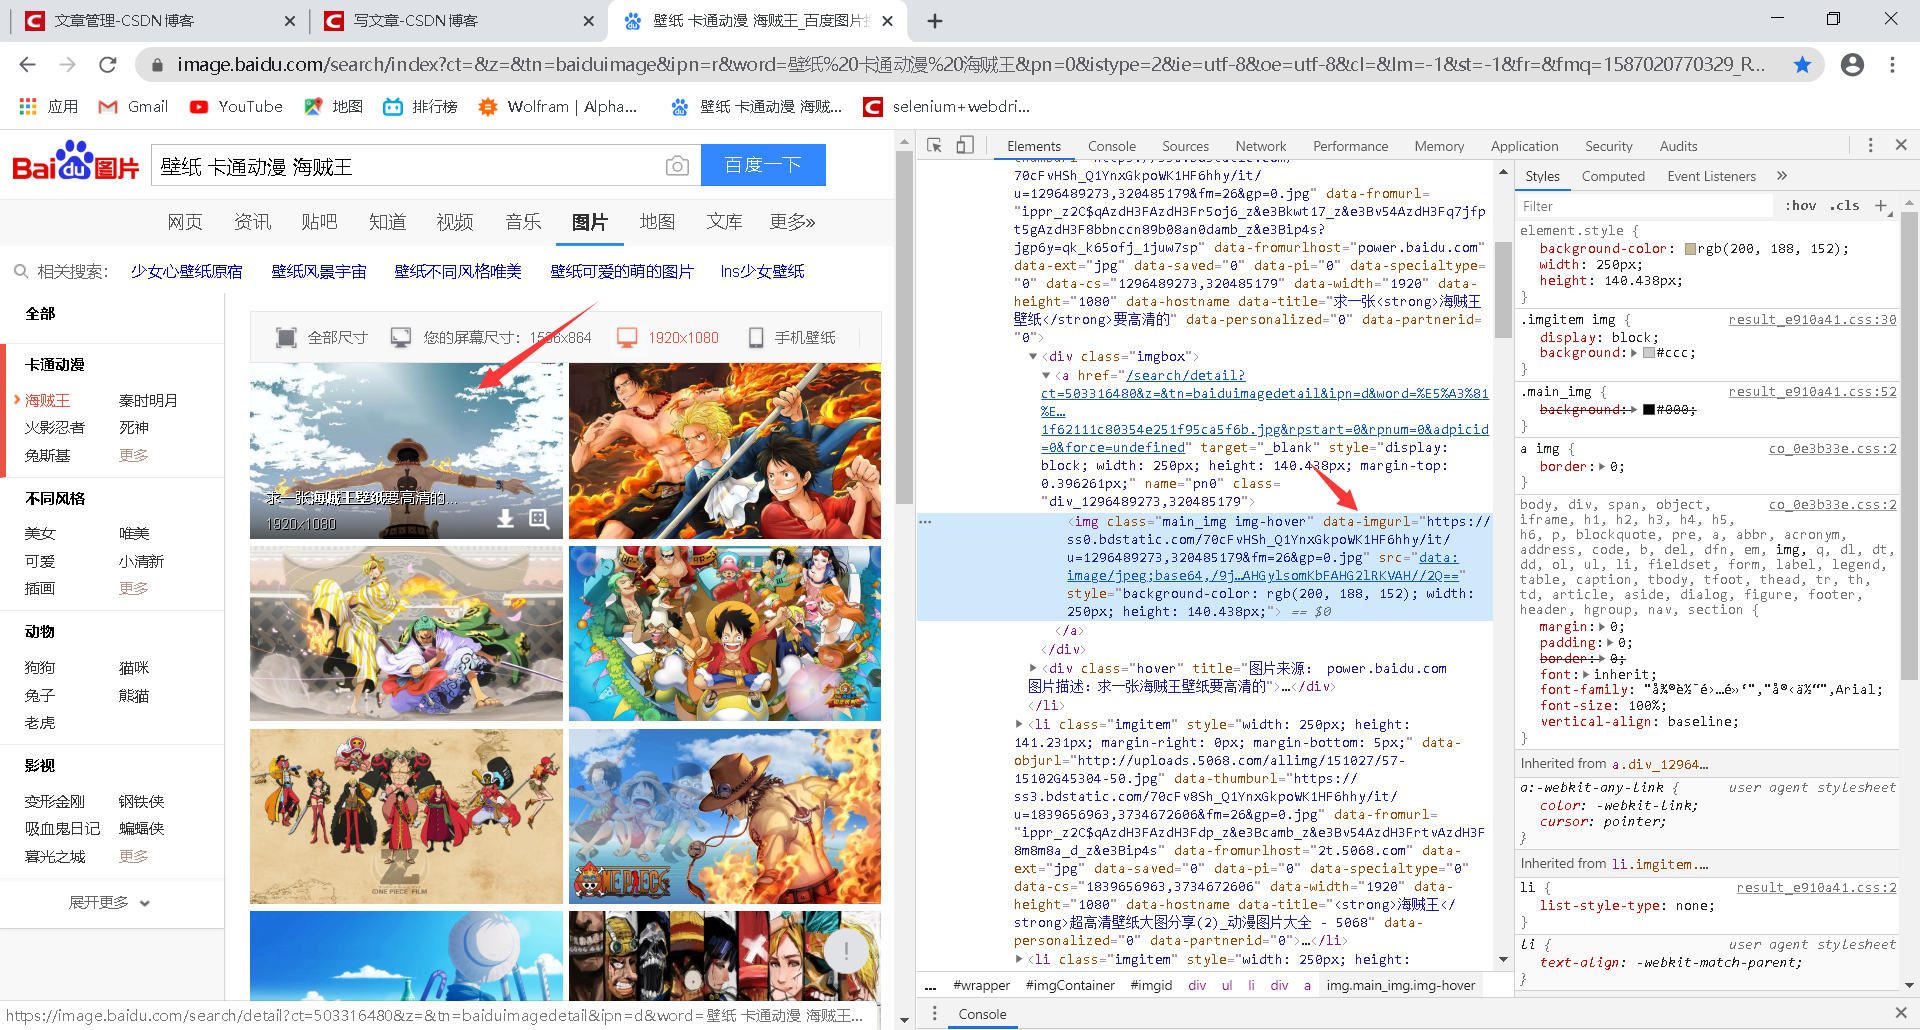Switch to the DevTools Console tab
This screenshot has height=1030, width=1920.
tap(1112, 146)
